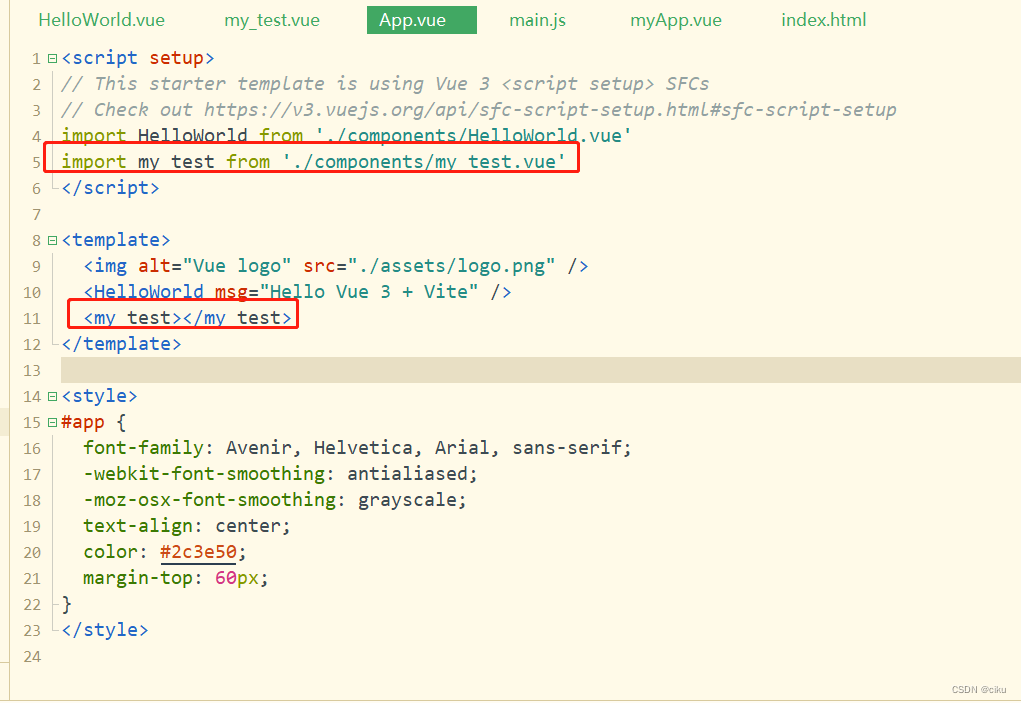Screen dimensions: 1021x703
Task: Click the vuejs.org URL in the comment
Action: click(x=550, y=110)
